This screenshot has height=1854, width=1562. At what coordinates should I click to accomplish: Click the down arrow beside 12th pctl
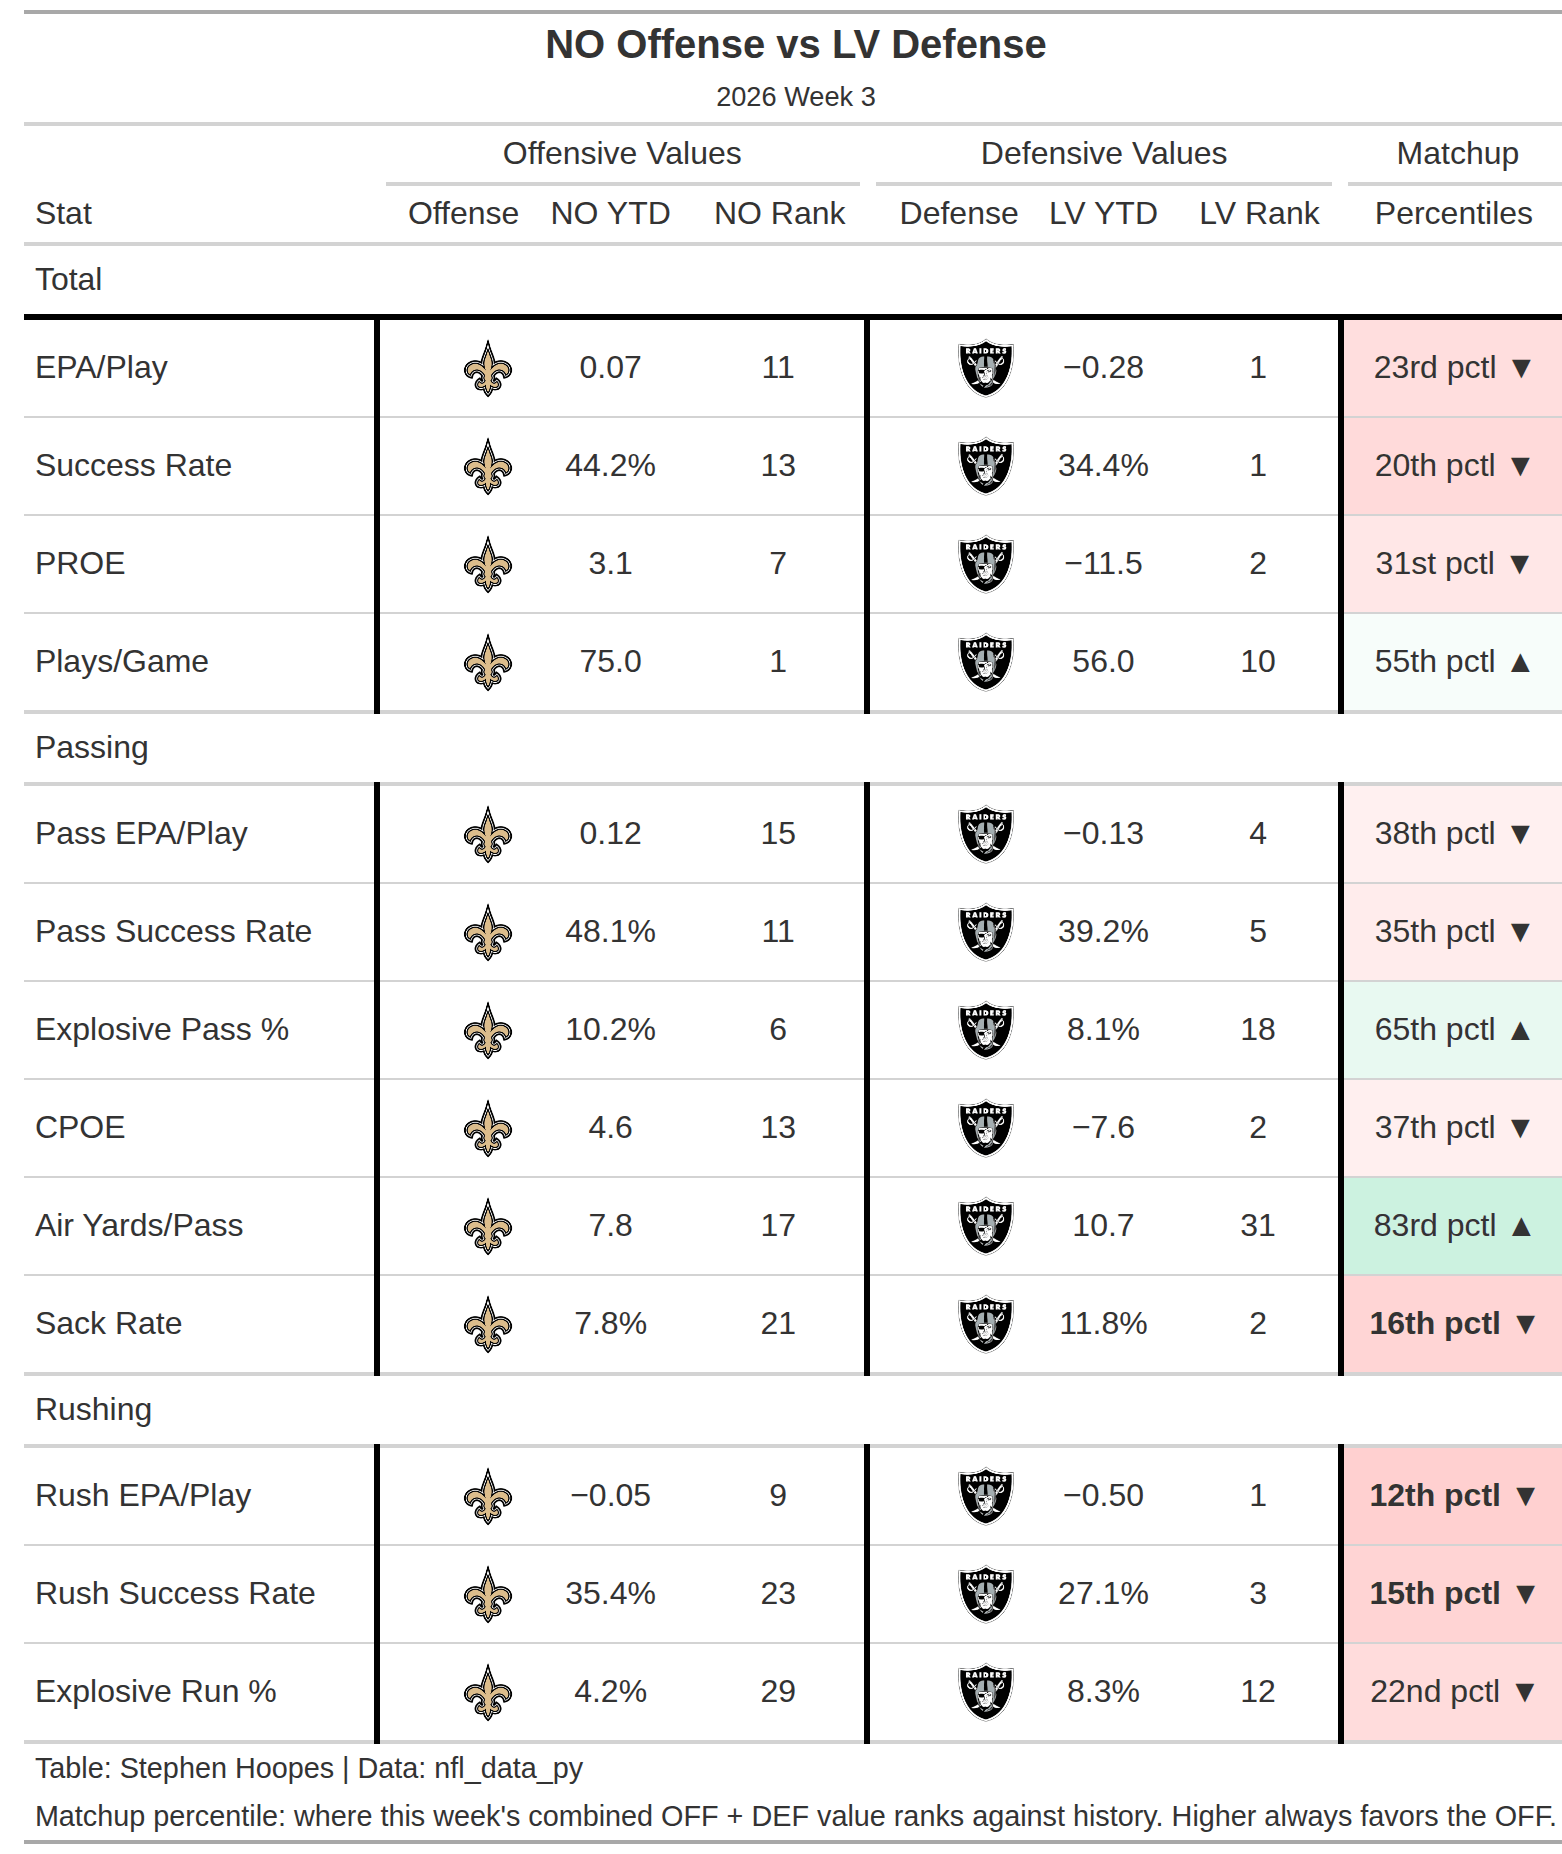(1525, 1496)
